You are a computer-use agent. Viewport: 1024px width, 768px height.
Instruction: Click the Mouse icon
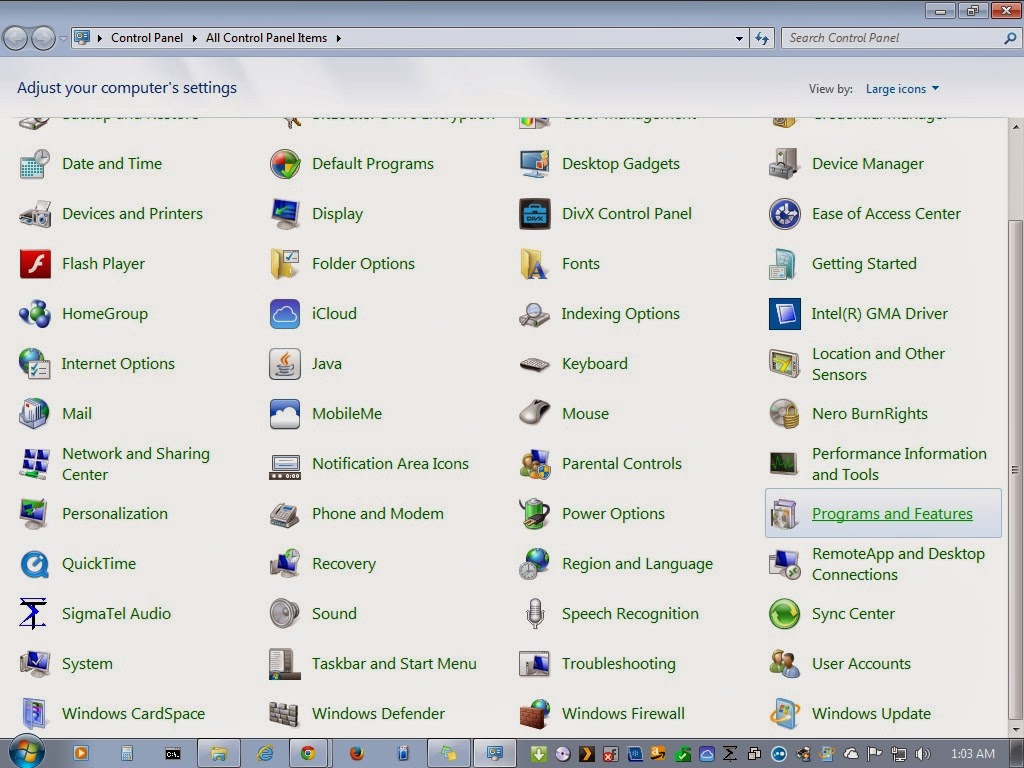click(535, 414)
